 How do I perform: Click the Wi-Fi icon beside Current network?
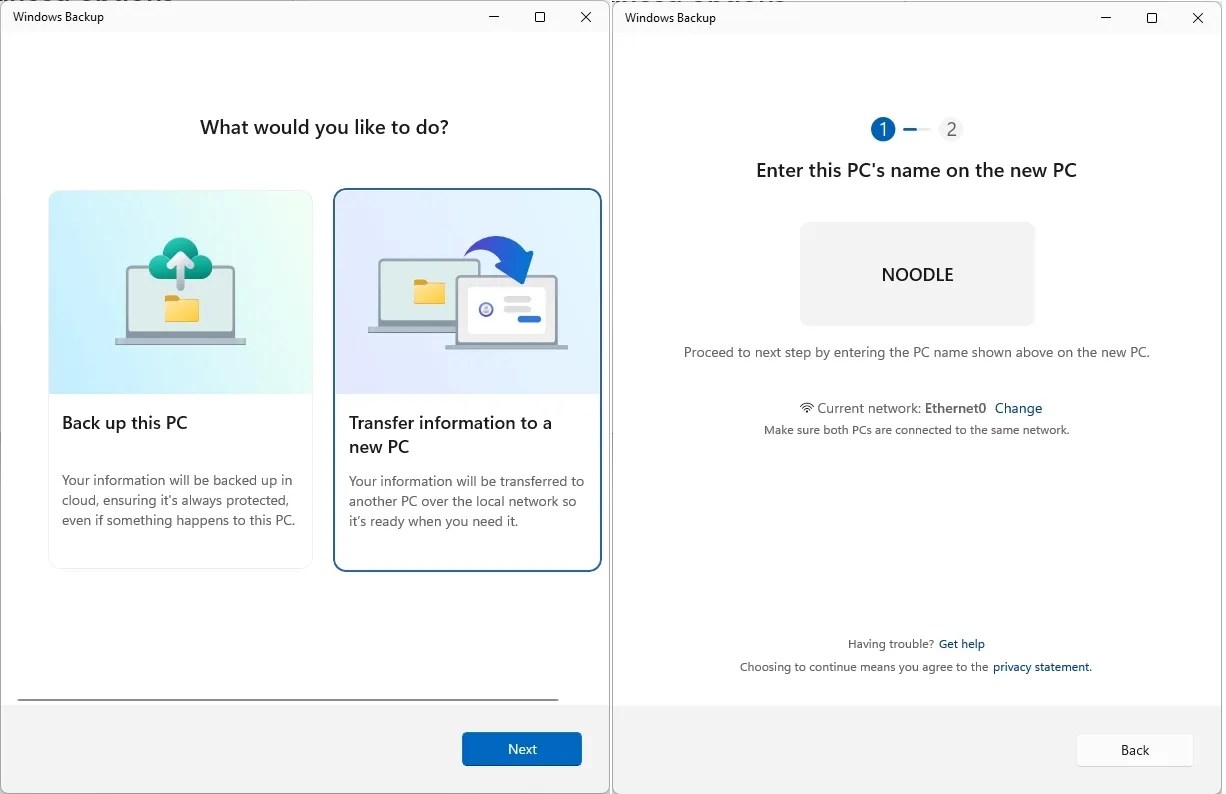tap(806, 407)
